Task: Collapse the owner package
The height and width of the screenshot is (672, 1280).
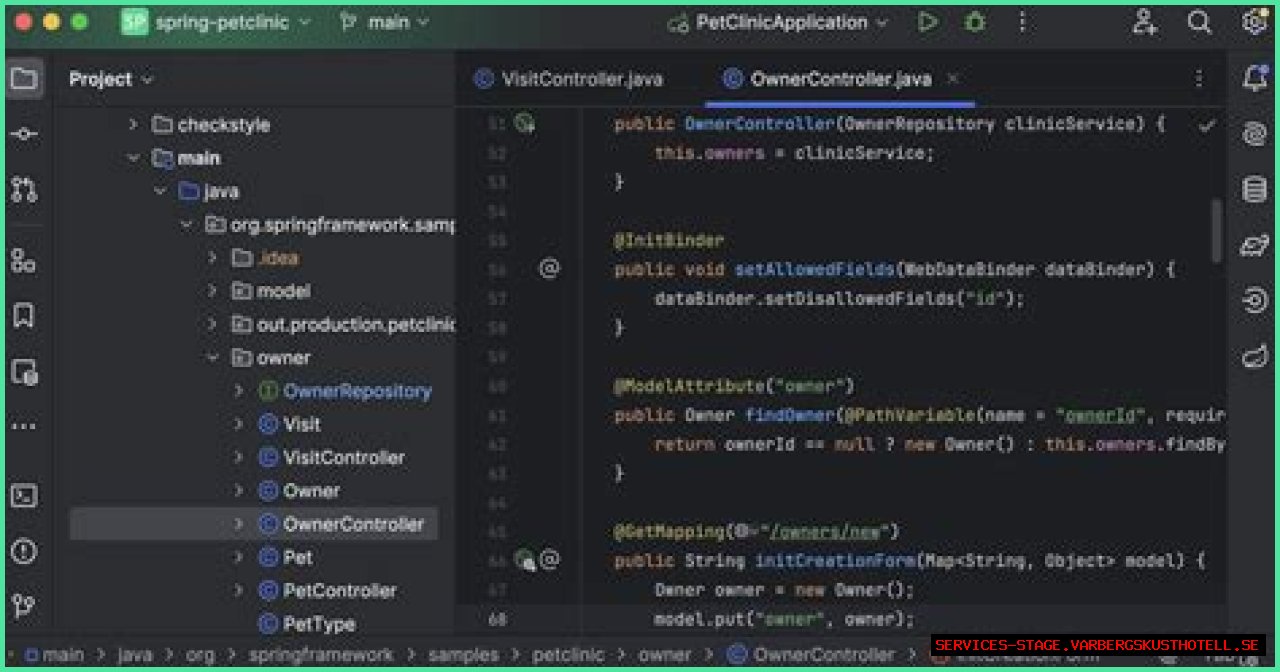Action: [212, 357]
